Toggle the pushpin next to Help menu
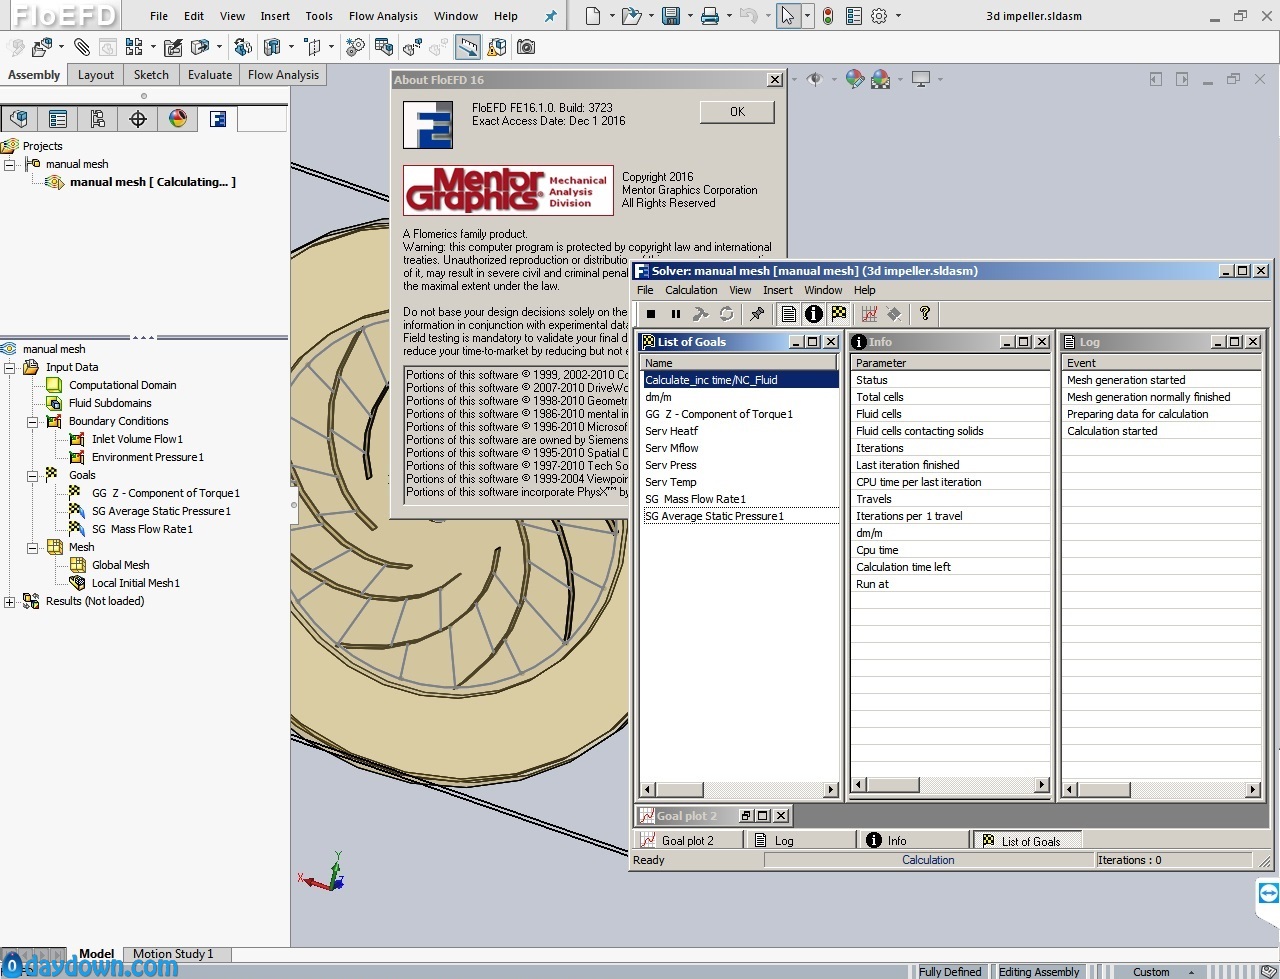 (550, 16)
